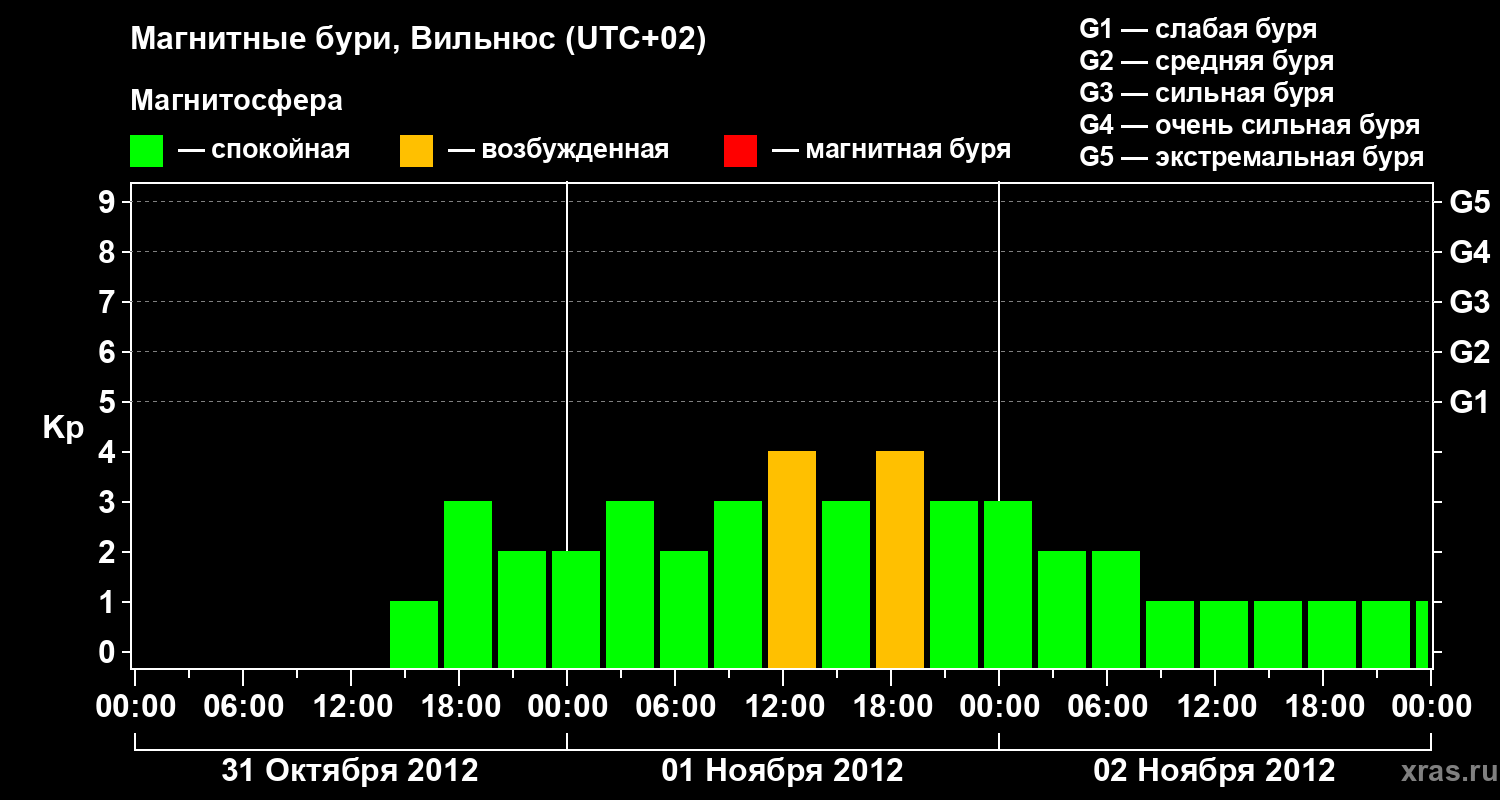Click the 'Магнитосфера' heading

(236, 101)
